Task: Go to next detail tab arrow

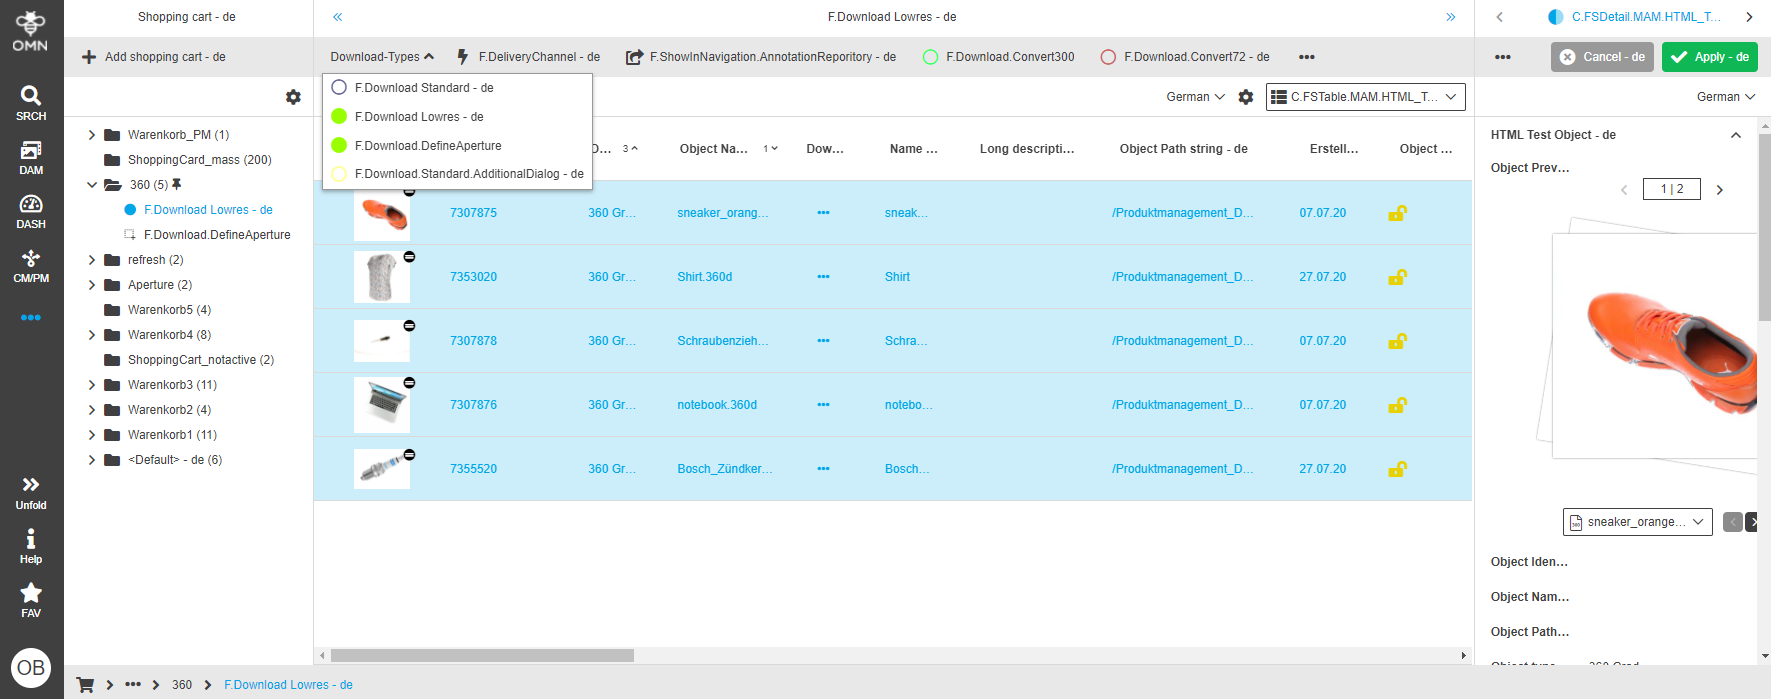Action: click(1748, 17)
